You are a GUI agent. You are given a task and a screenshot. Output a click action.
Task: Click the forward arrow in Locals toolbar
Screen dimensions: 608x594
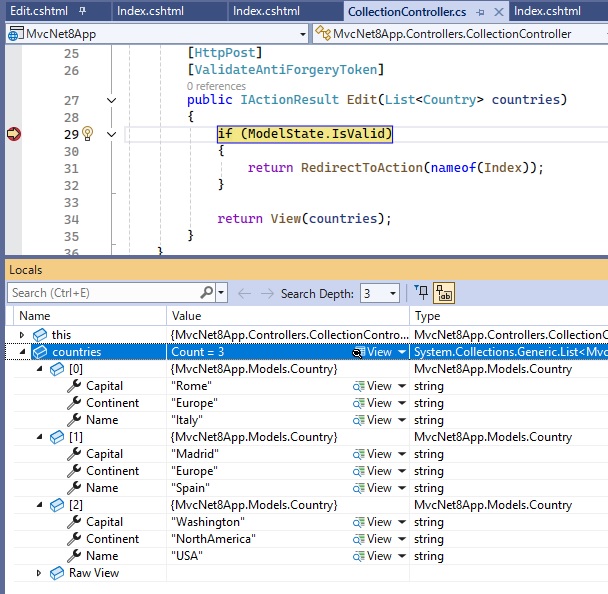click(x=267, y=294)
